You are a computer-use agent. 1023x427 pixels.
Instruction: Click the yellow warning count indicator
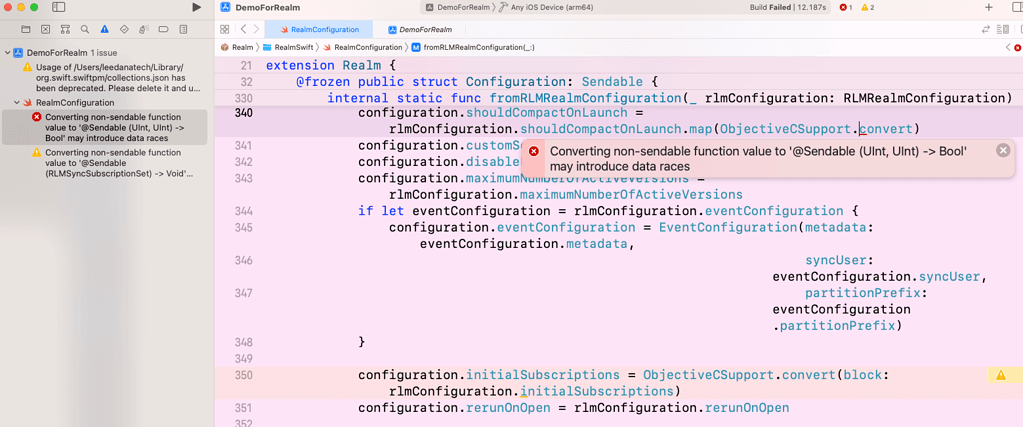pos(867,7)
